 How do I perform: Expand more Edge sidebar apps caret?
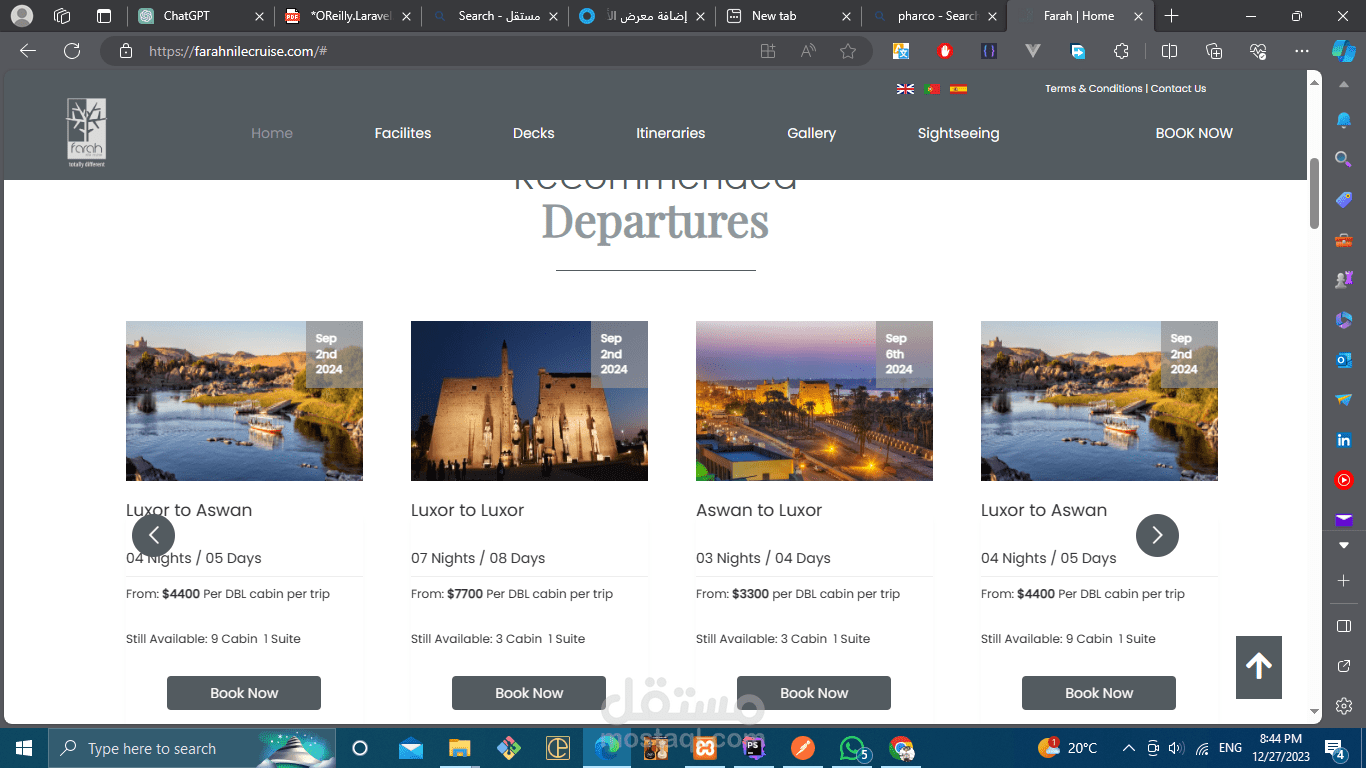(x=1344, y=546)
